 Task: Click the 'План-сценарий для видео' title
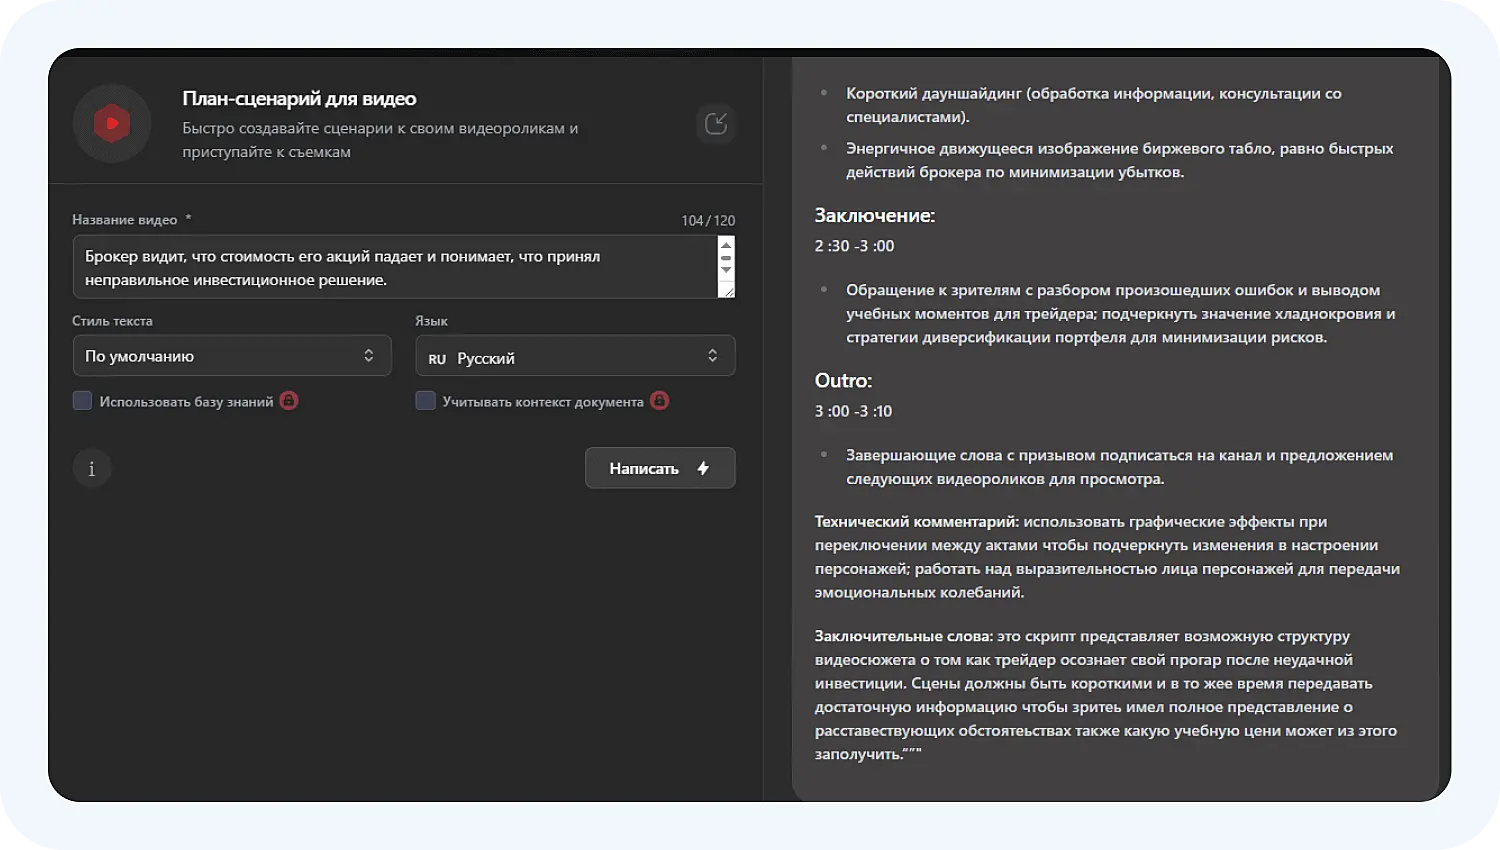click(299, 99)
